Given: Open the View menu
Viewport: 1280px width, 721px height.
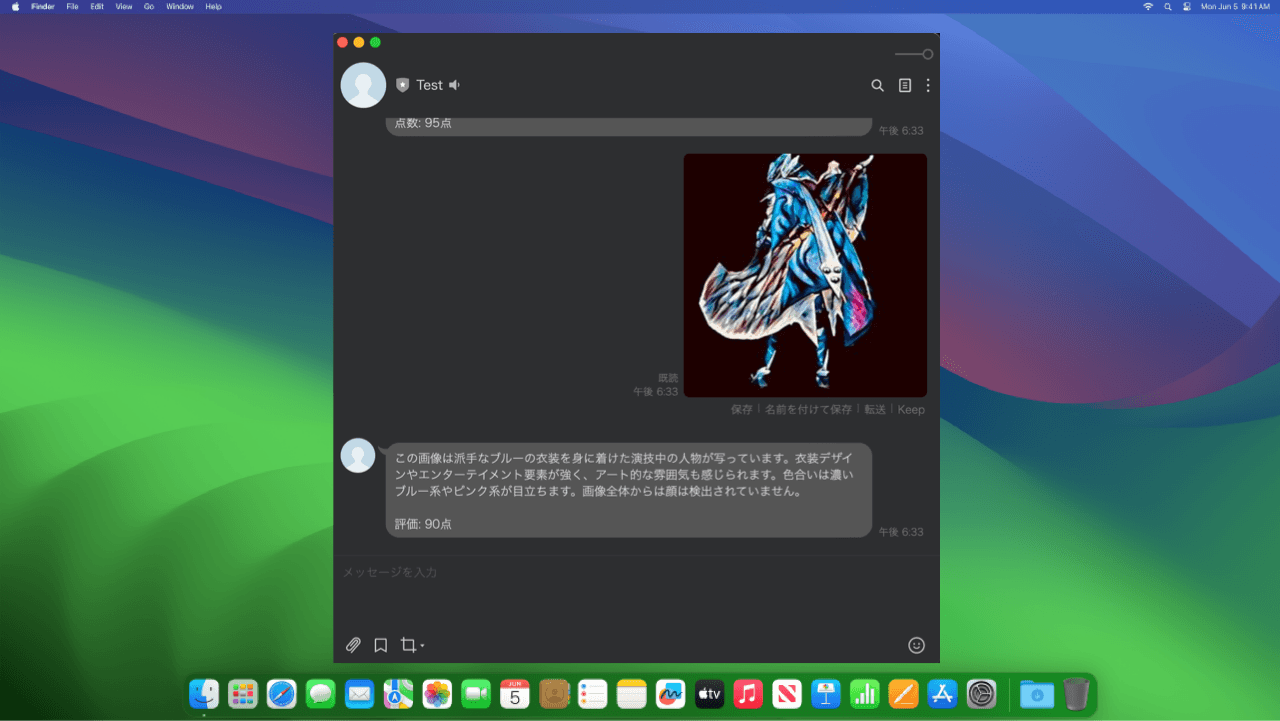Looking at the screenshot, I should point(124,6).
